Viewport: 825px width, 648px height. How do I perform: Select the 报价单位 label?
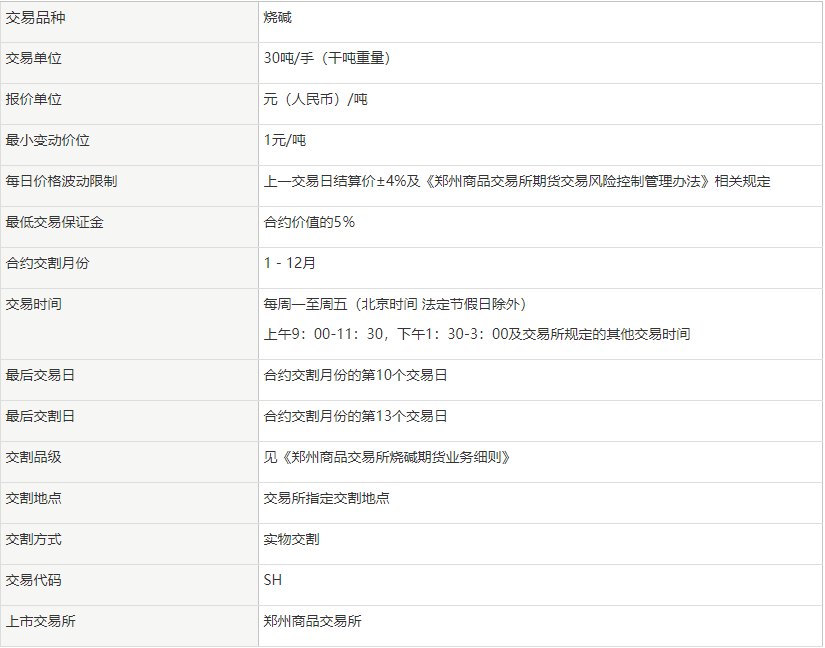34,99
